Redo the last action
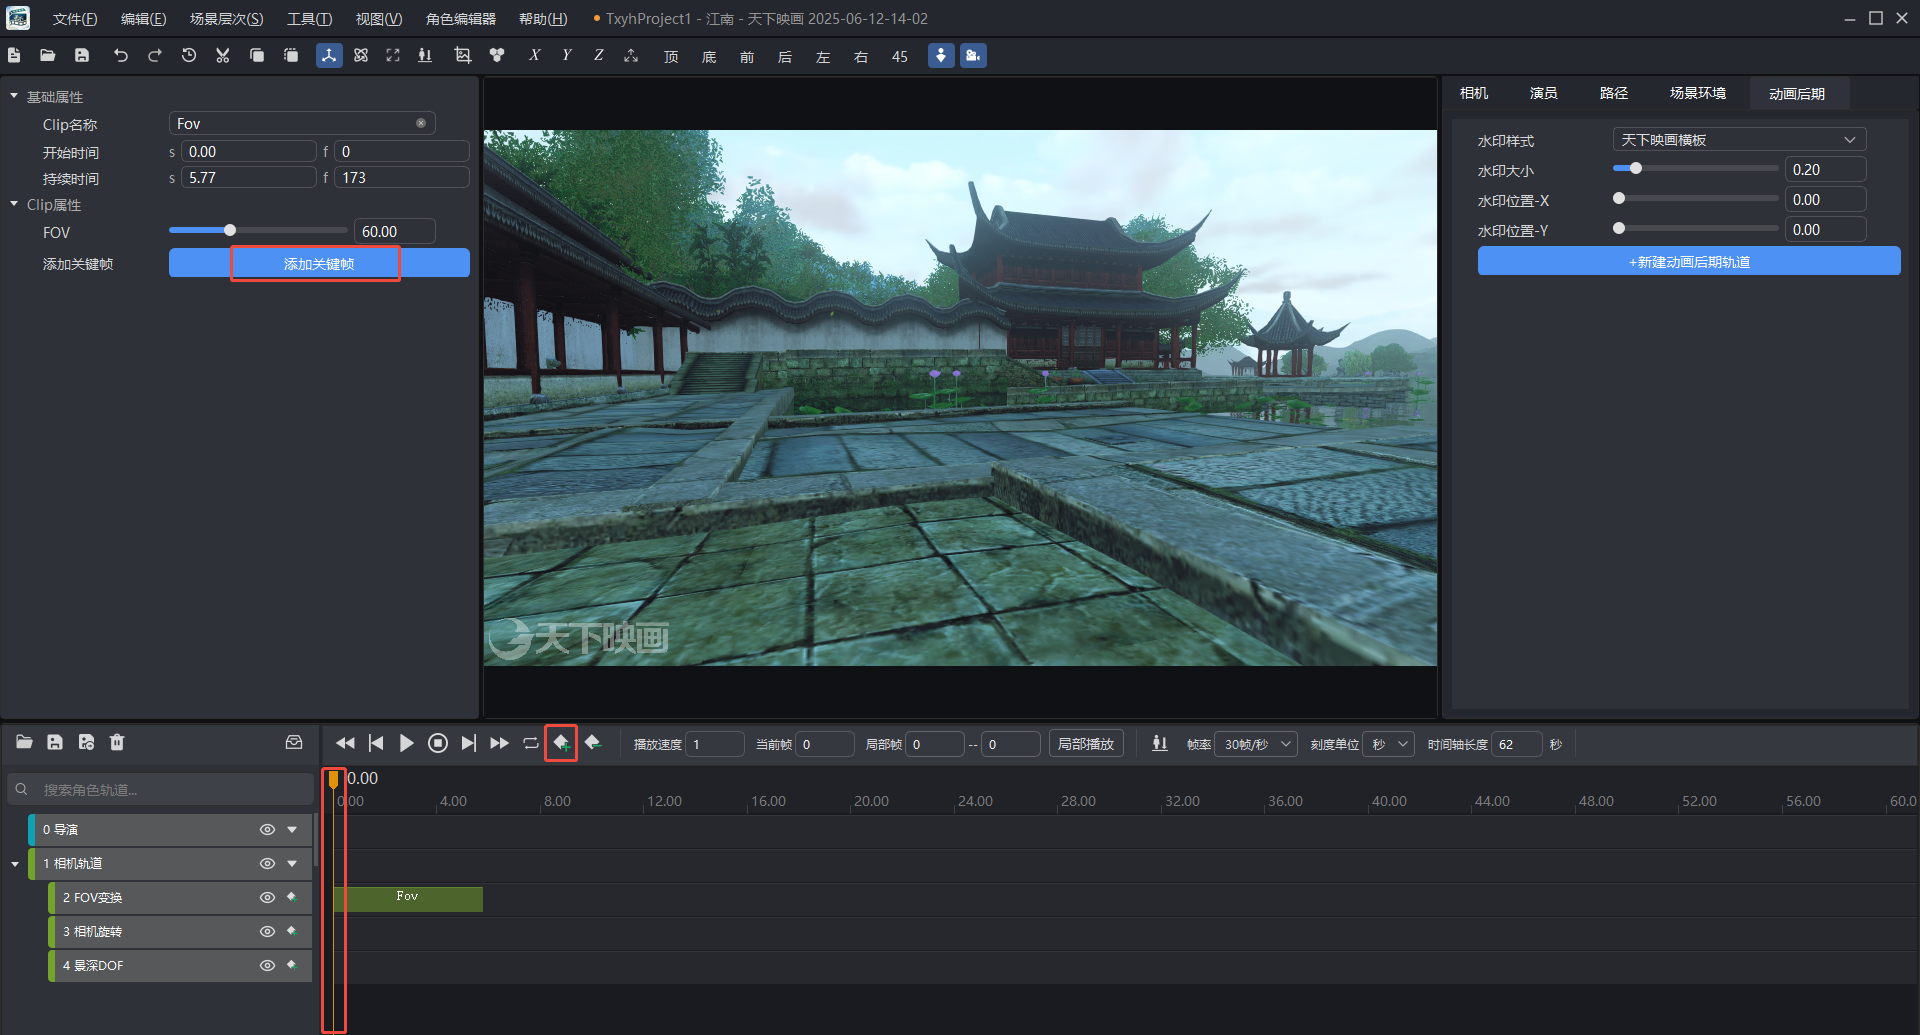This screenshot has height=1035, width=1920. point(155,56)
